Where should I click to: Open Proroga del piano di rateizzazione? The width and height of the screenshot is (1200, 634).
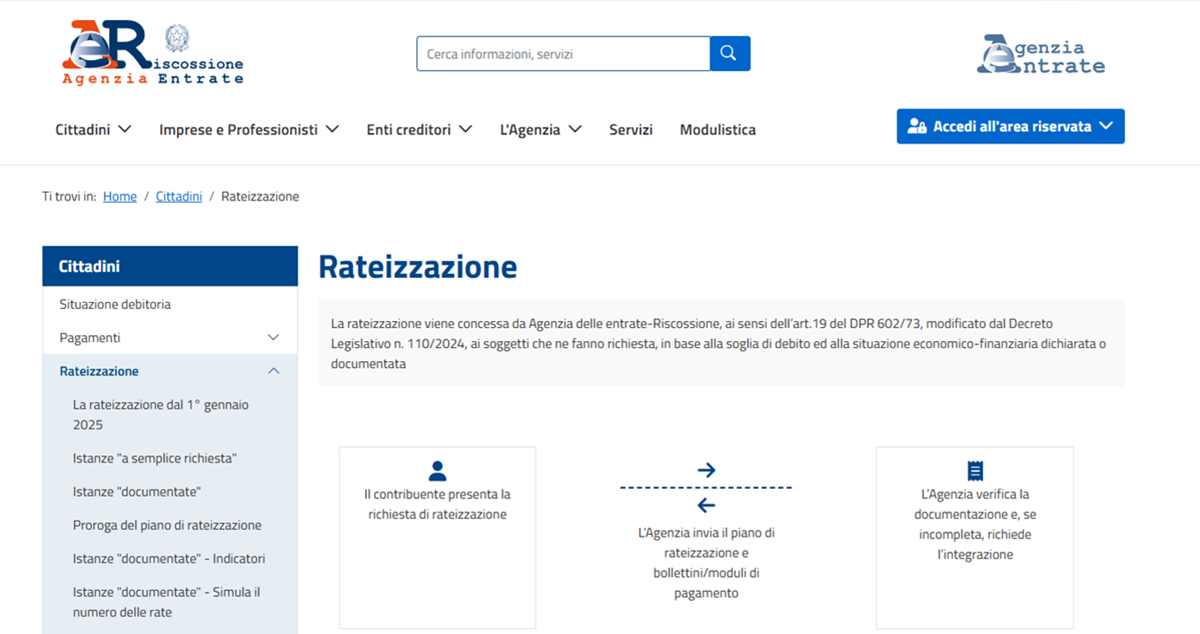[167, 525]
